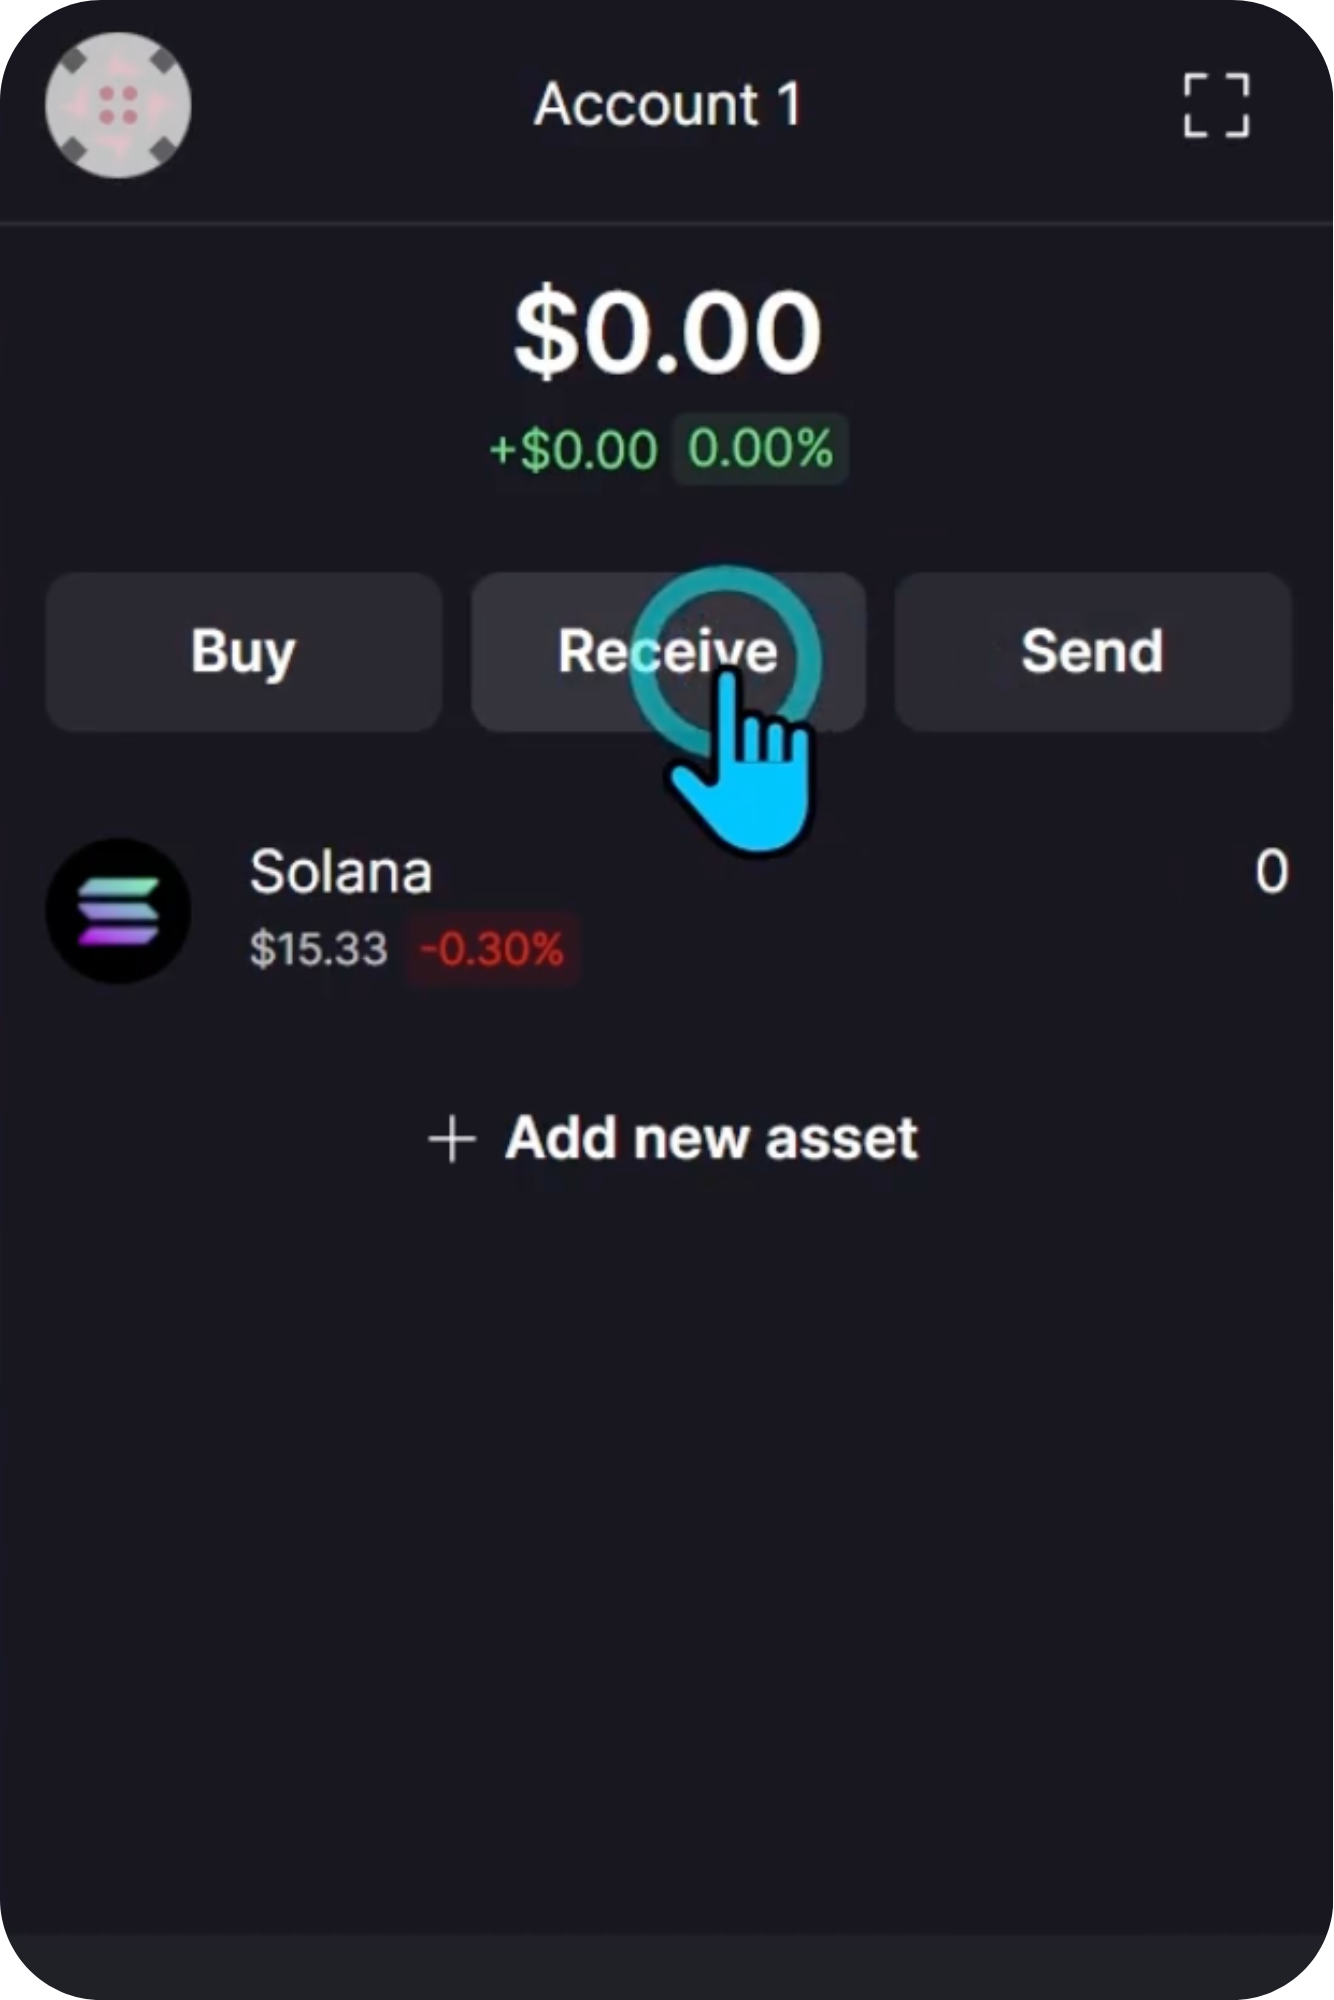This screenshot has height=2000, width=1334.
Task: Select the Solana asset name
Action: pyautogui.click(x=340, y=872)
